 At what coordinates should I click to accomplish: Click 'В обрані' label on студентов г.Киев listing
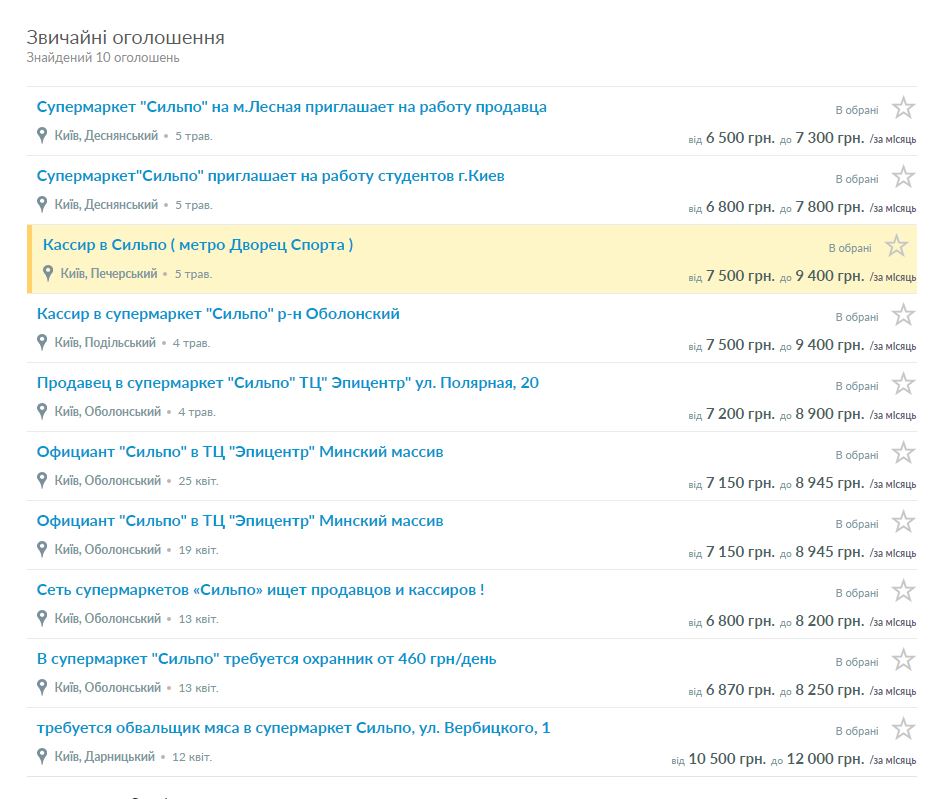tap(857, 179)
